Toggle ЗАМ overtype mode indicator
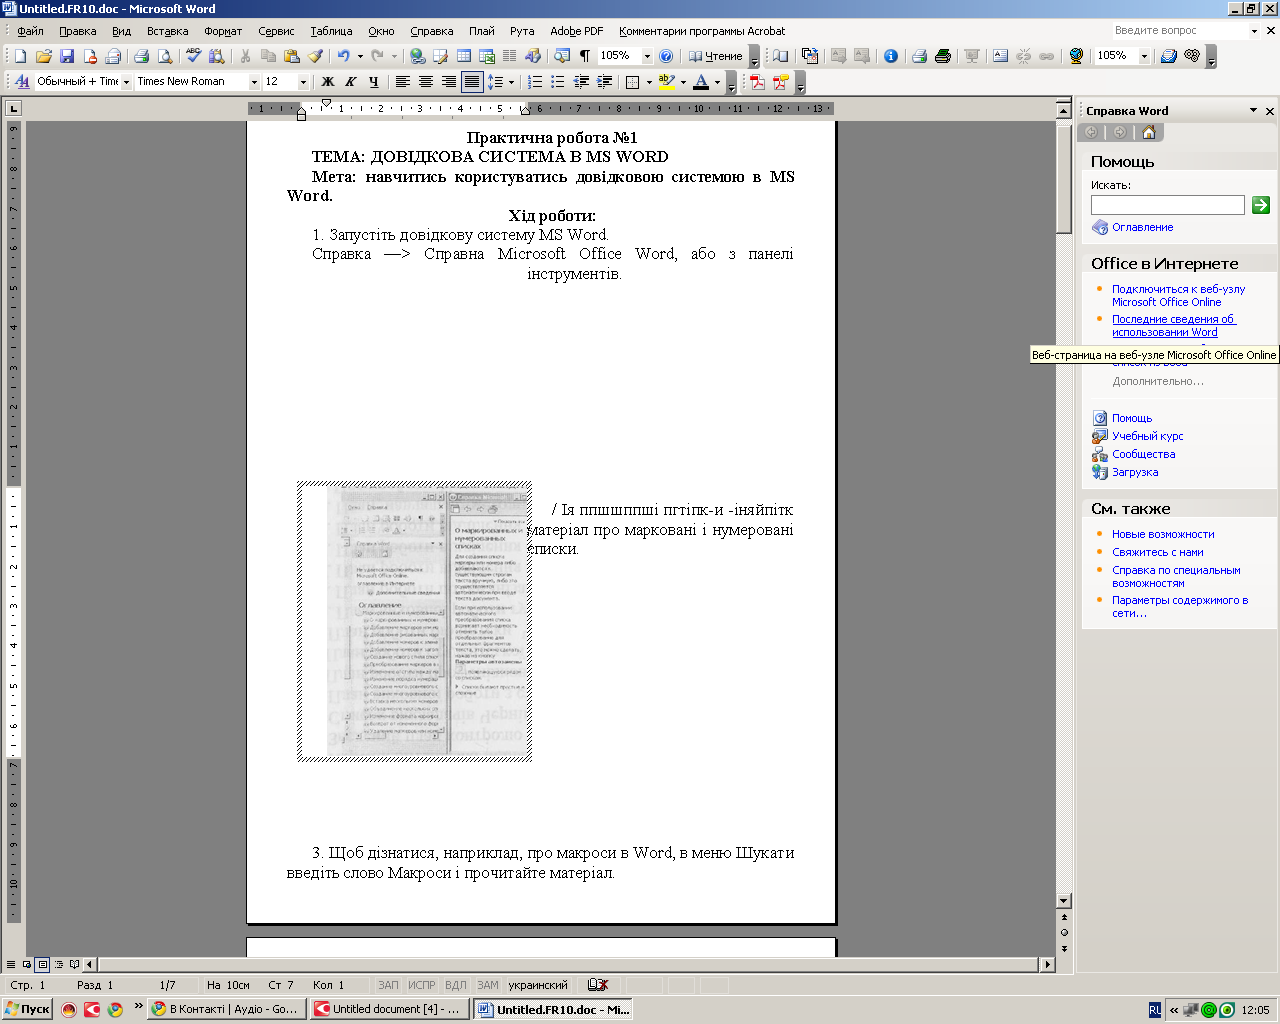This screenshot has width=1280, height=1024. click(487, 985)
